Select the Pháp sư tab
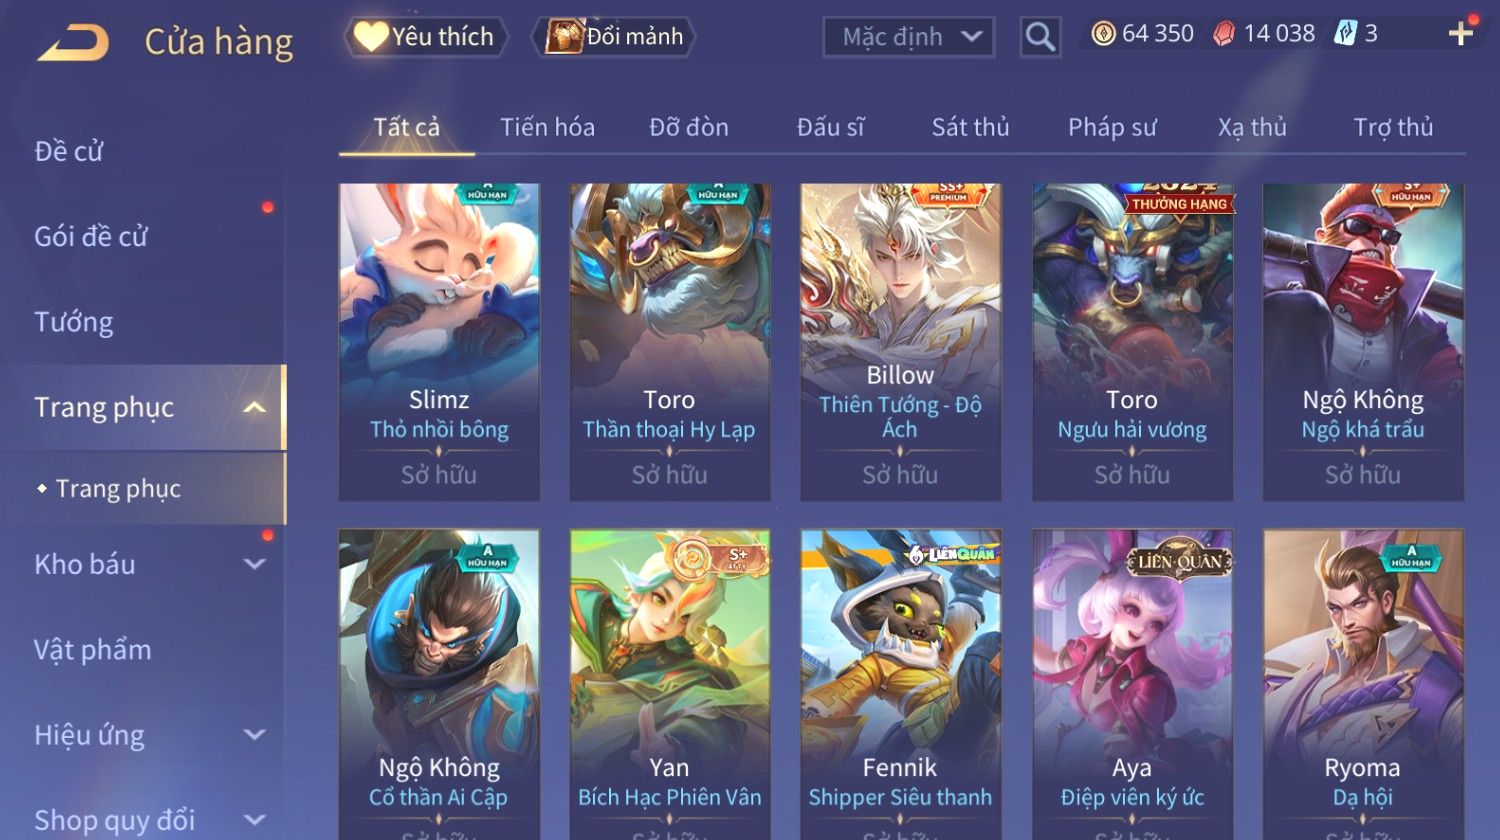 [x=1112, y=127]
